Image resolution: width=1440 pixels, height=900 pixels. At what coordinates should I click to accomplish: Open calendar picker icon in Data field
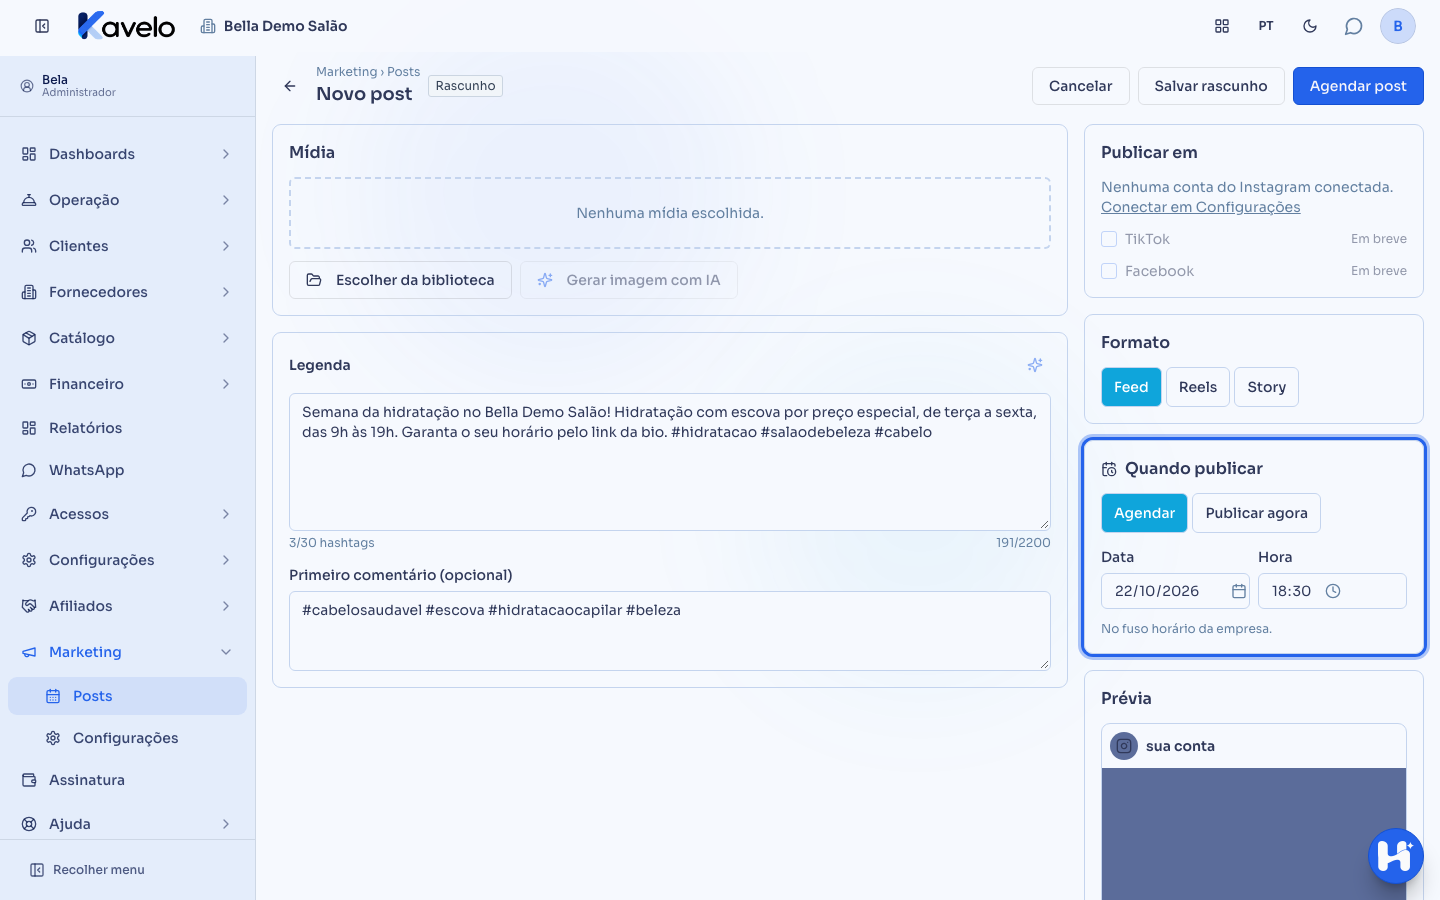point(1239,591)
